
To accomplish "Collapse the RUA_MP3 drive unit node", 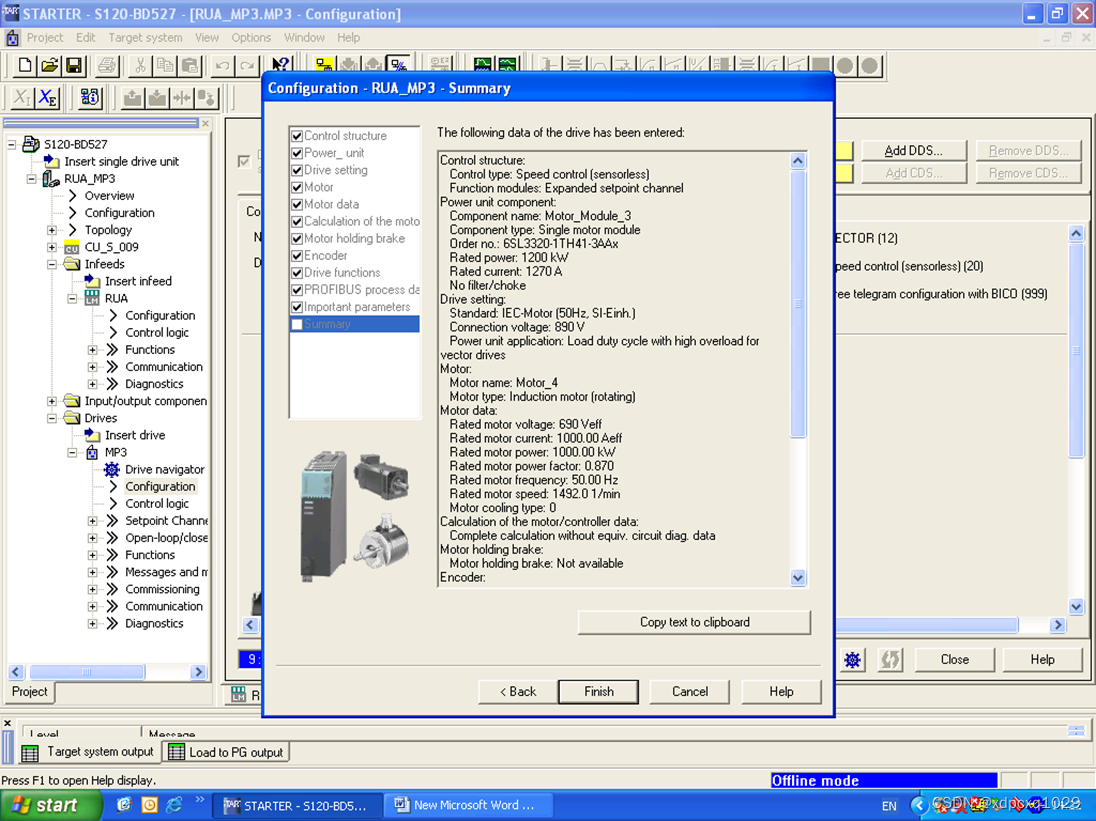I will [31, 179].
